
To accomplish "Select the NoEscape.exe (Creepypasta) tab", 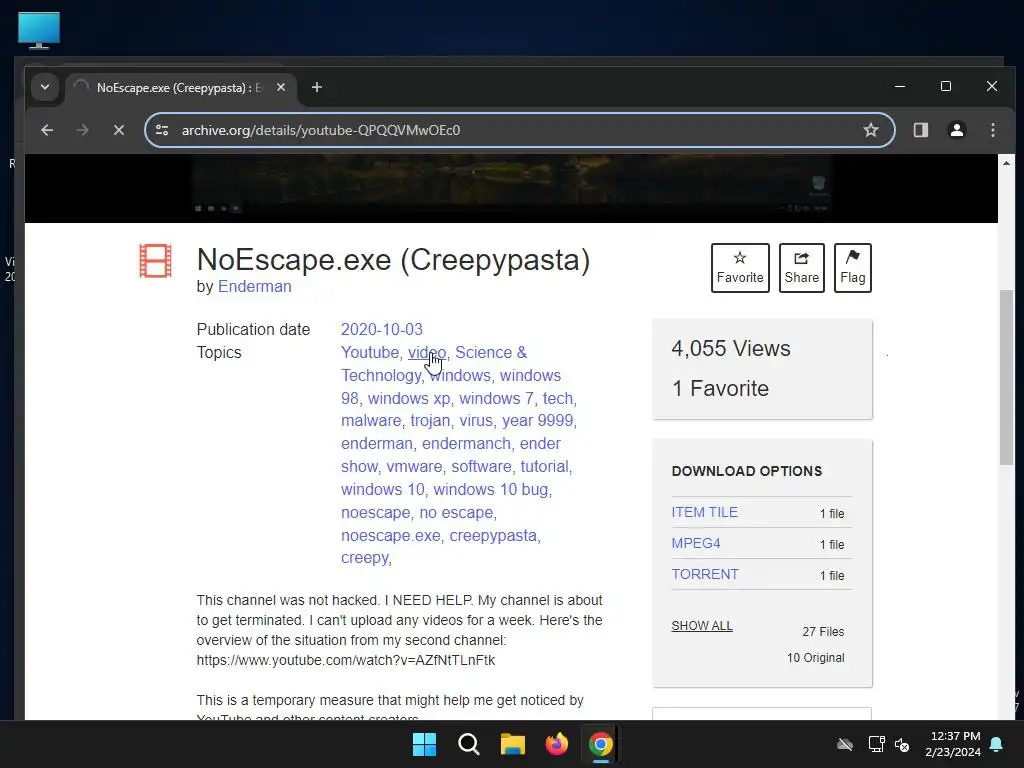I will (x=179, y=88).
